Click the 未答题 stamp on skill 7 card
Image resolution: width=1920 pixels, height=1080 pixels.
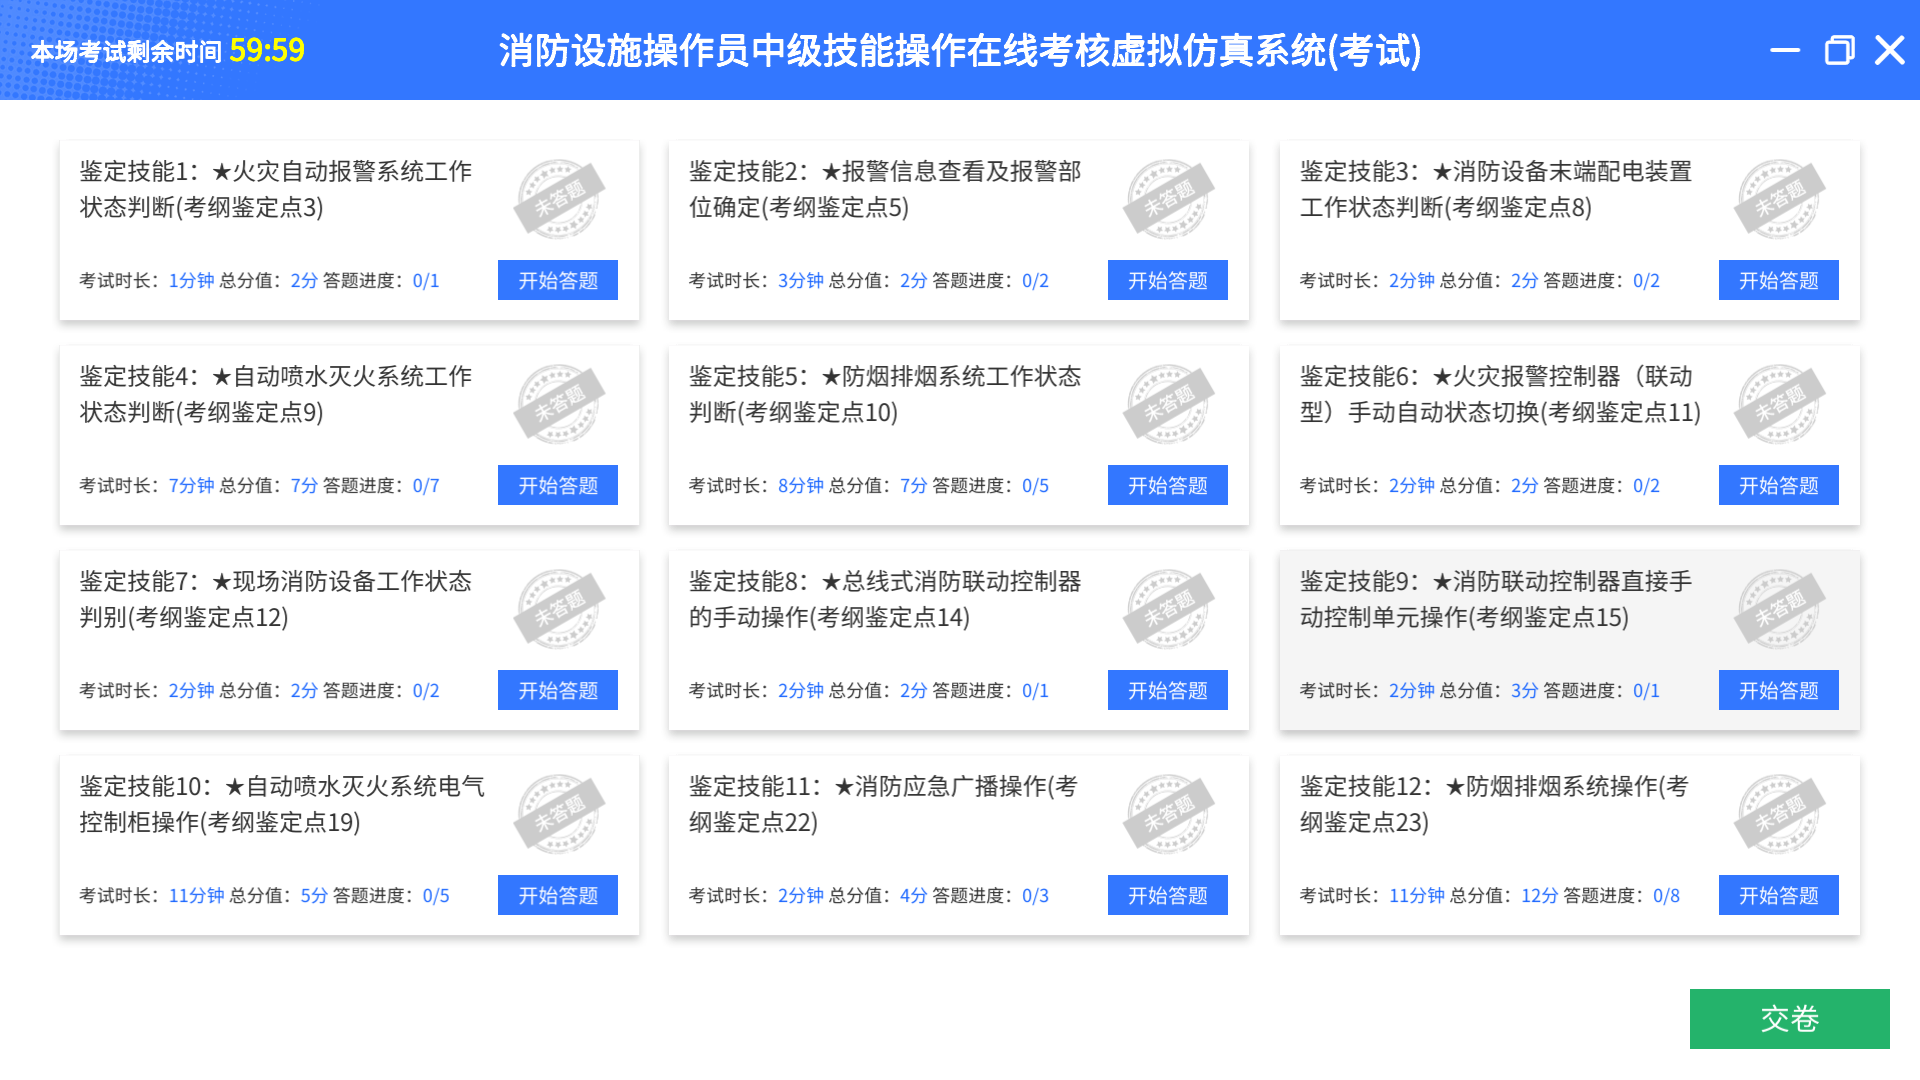click(x=558, y=609)
